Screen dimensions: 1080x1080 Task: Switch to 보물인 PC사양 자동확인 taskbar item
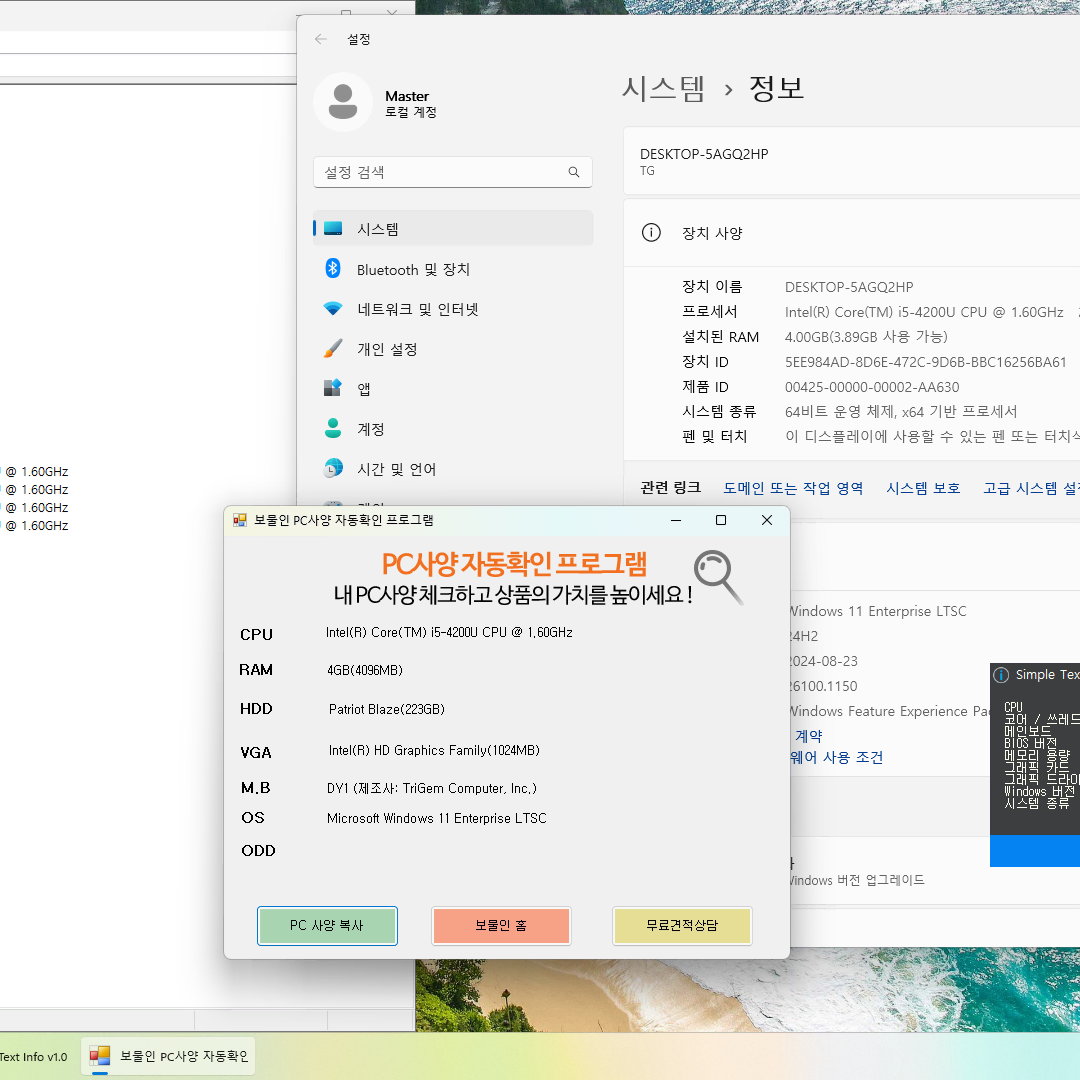[x=169, y=1056]
